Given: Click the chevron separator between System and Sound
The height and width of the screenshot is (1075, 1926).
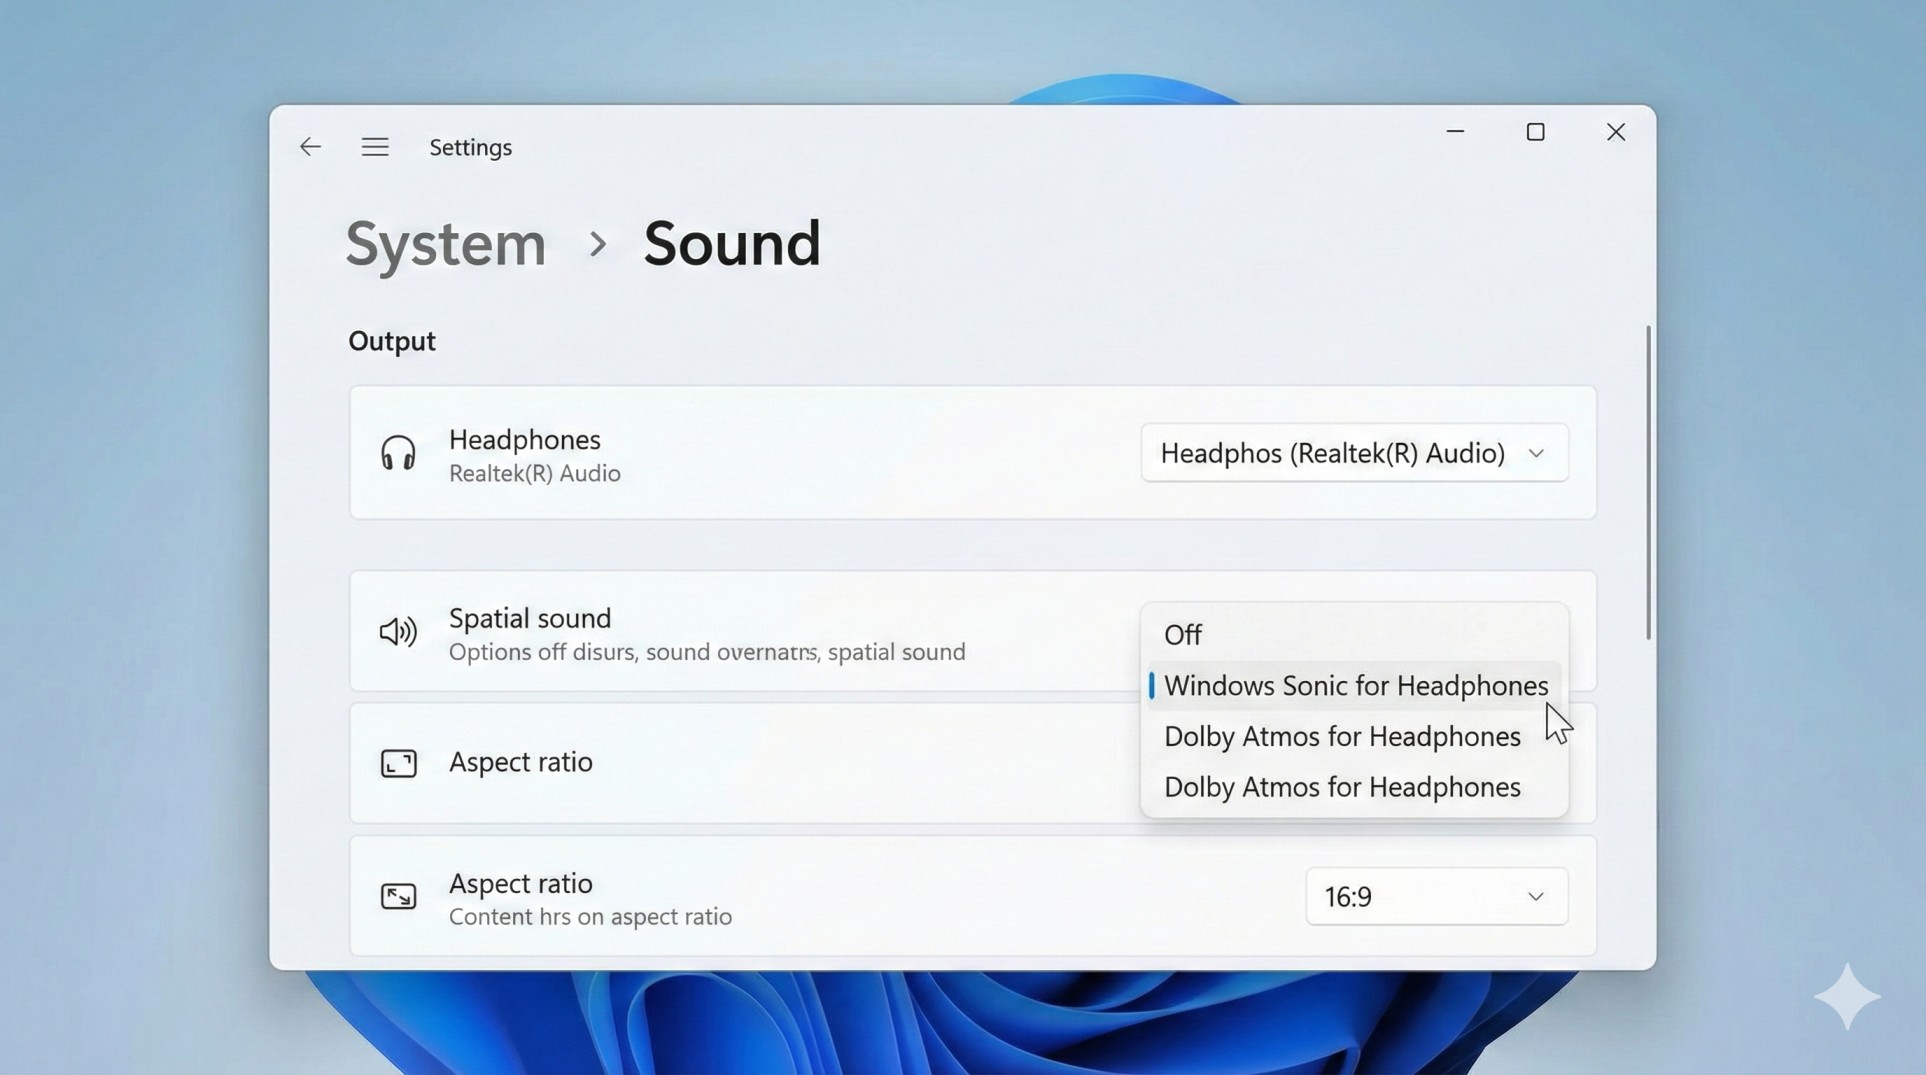Looking at the screenshot, I should click(x=598, y=245).
